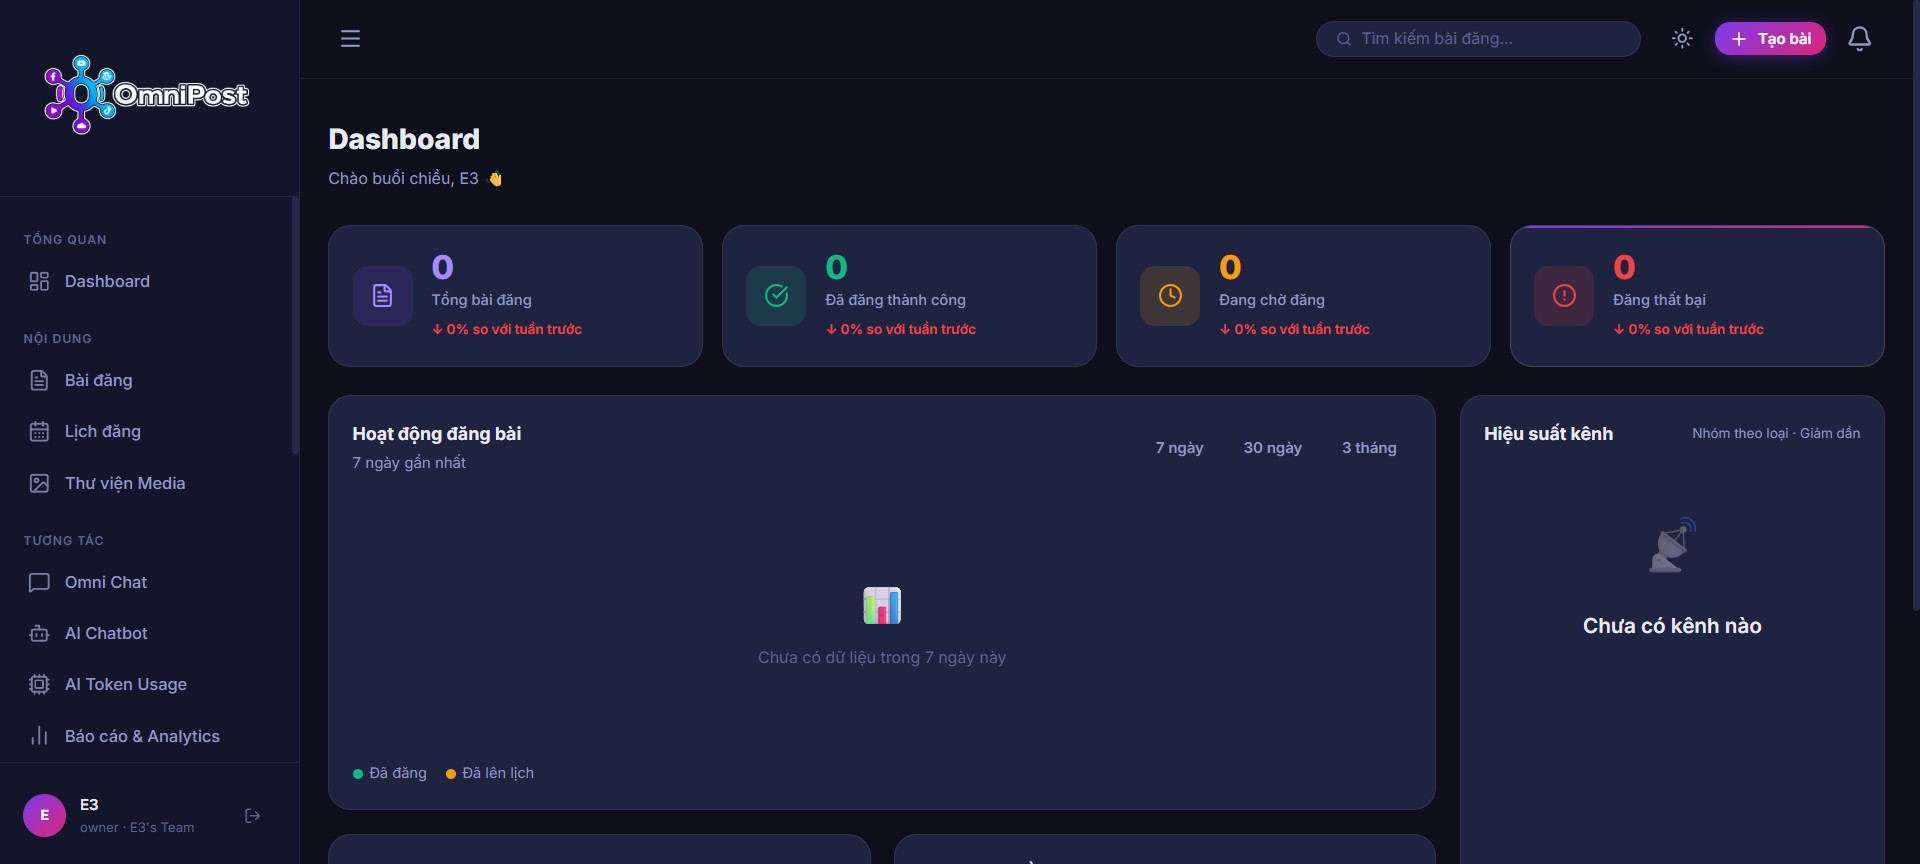Click the document icon on Tổng bài đăng card
Screen dimensions: 1920x864
pyautogui.click(x=382, y=296)
